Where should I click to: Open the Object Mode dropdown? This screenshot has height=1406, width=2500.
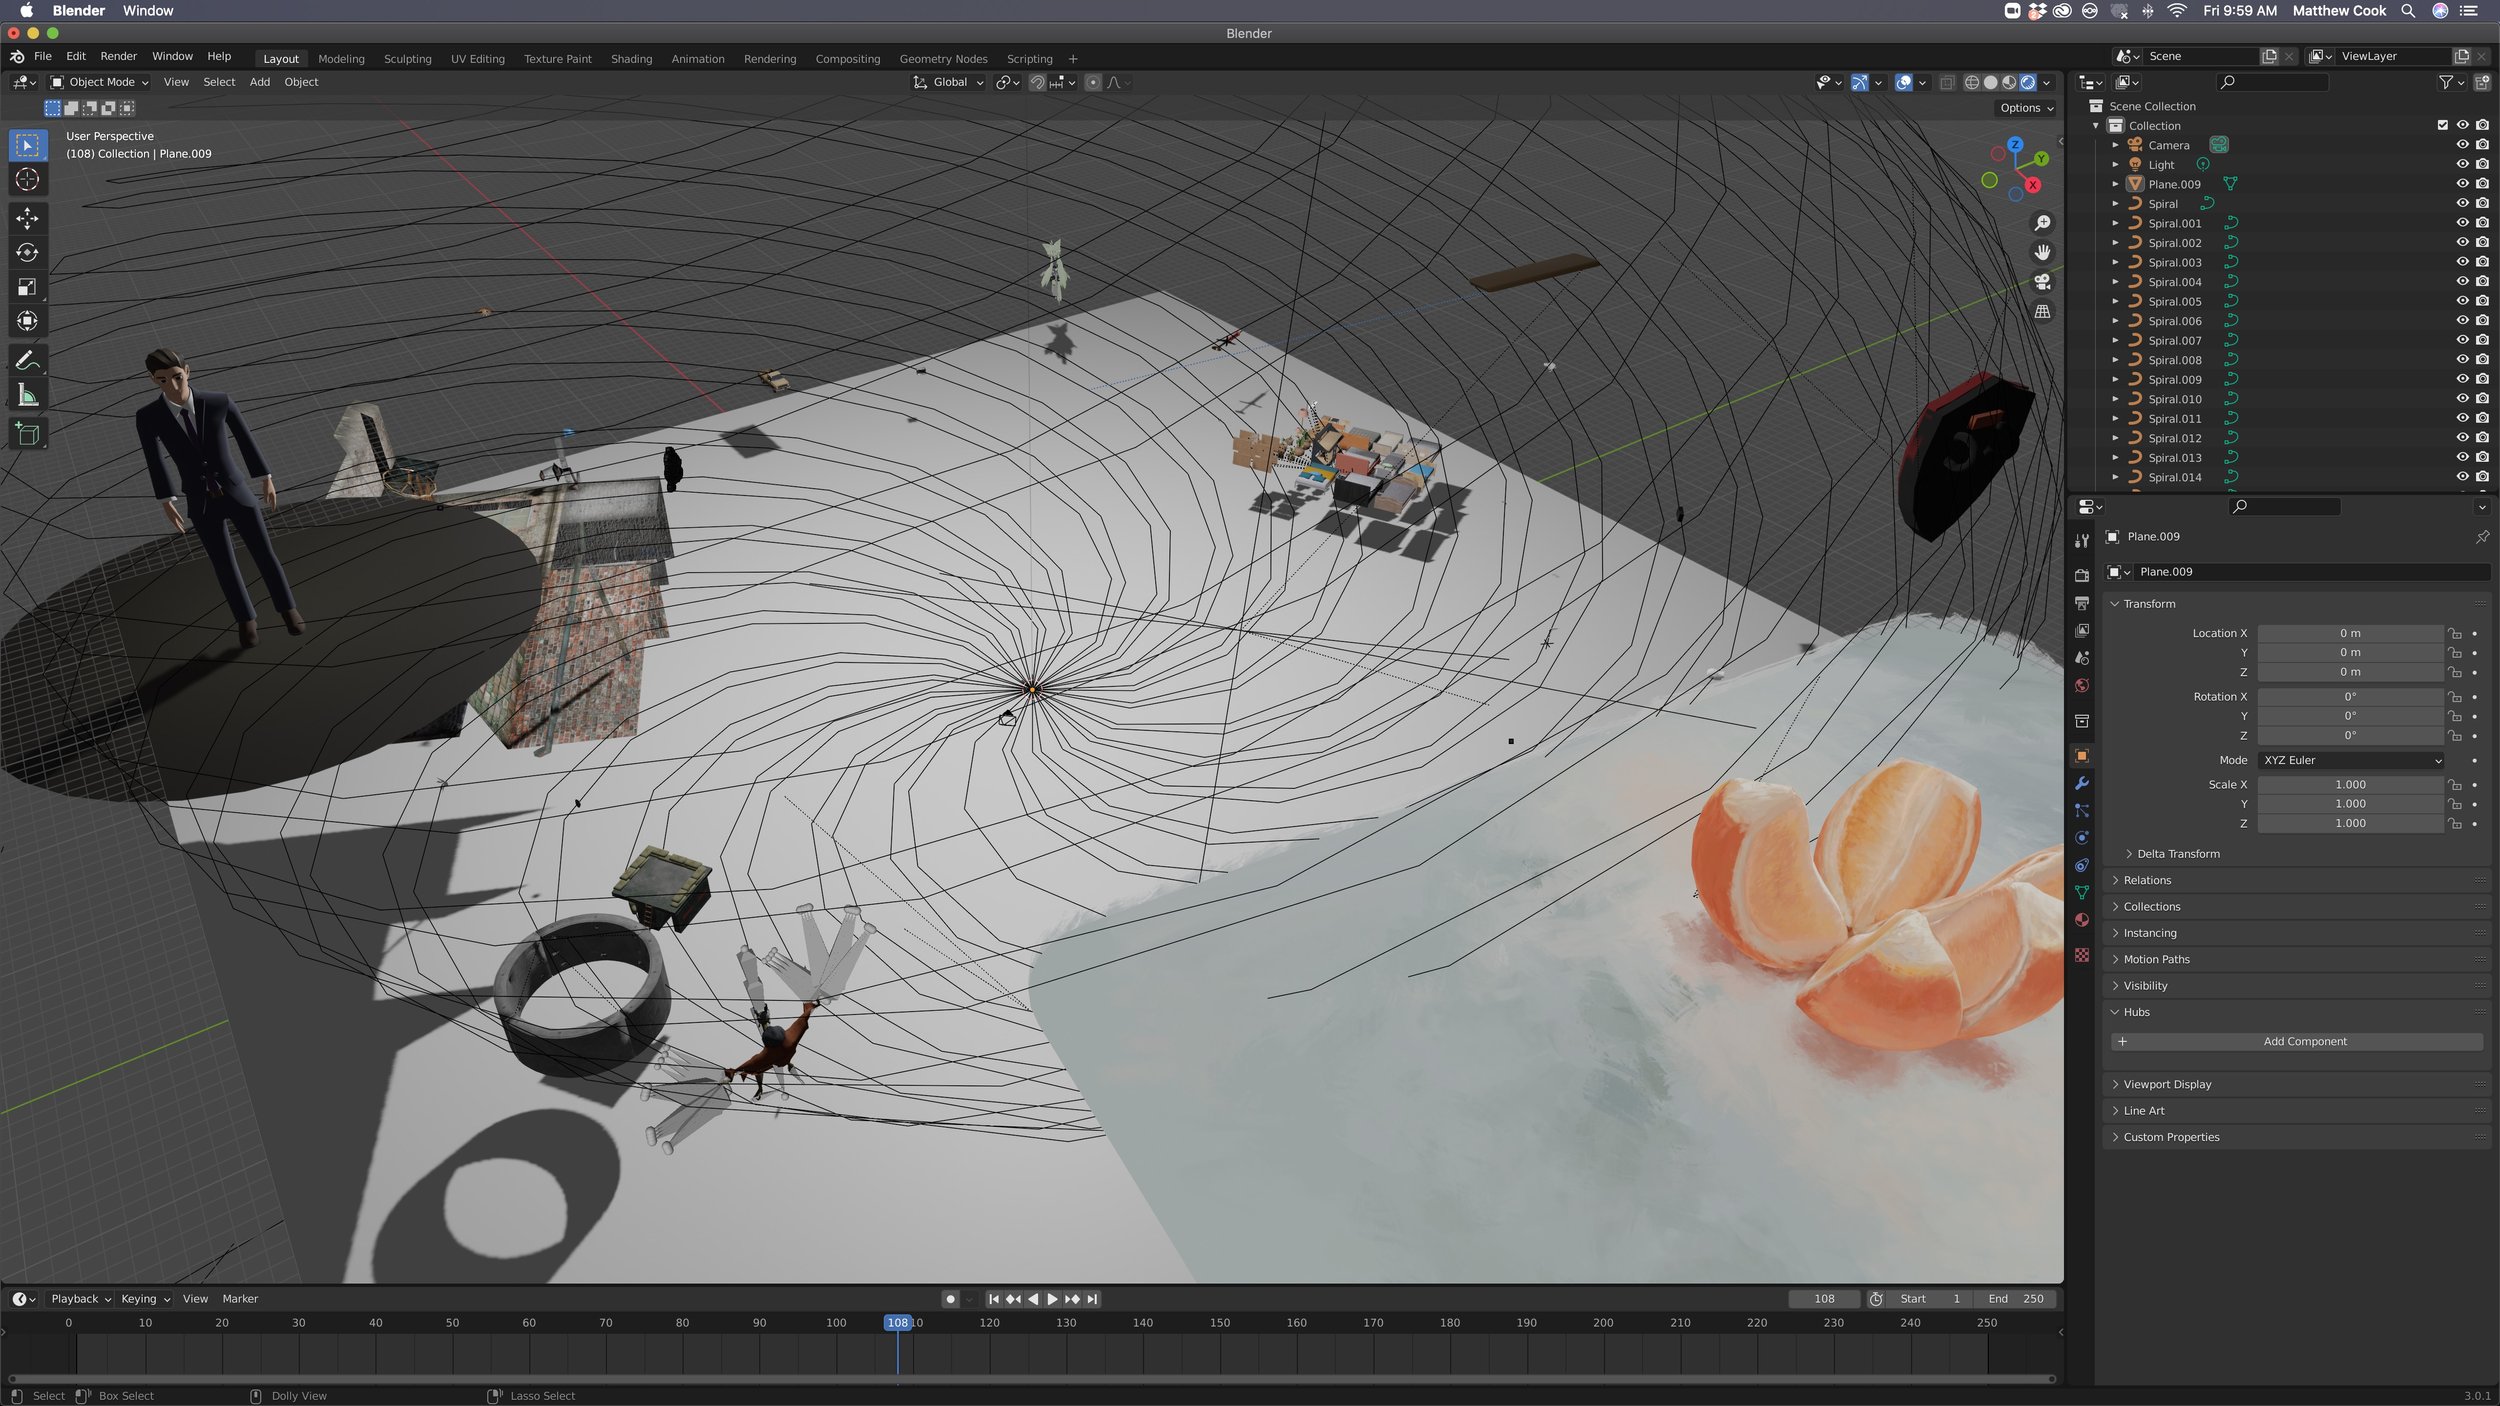click(99, 82)
